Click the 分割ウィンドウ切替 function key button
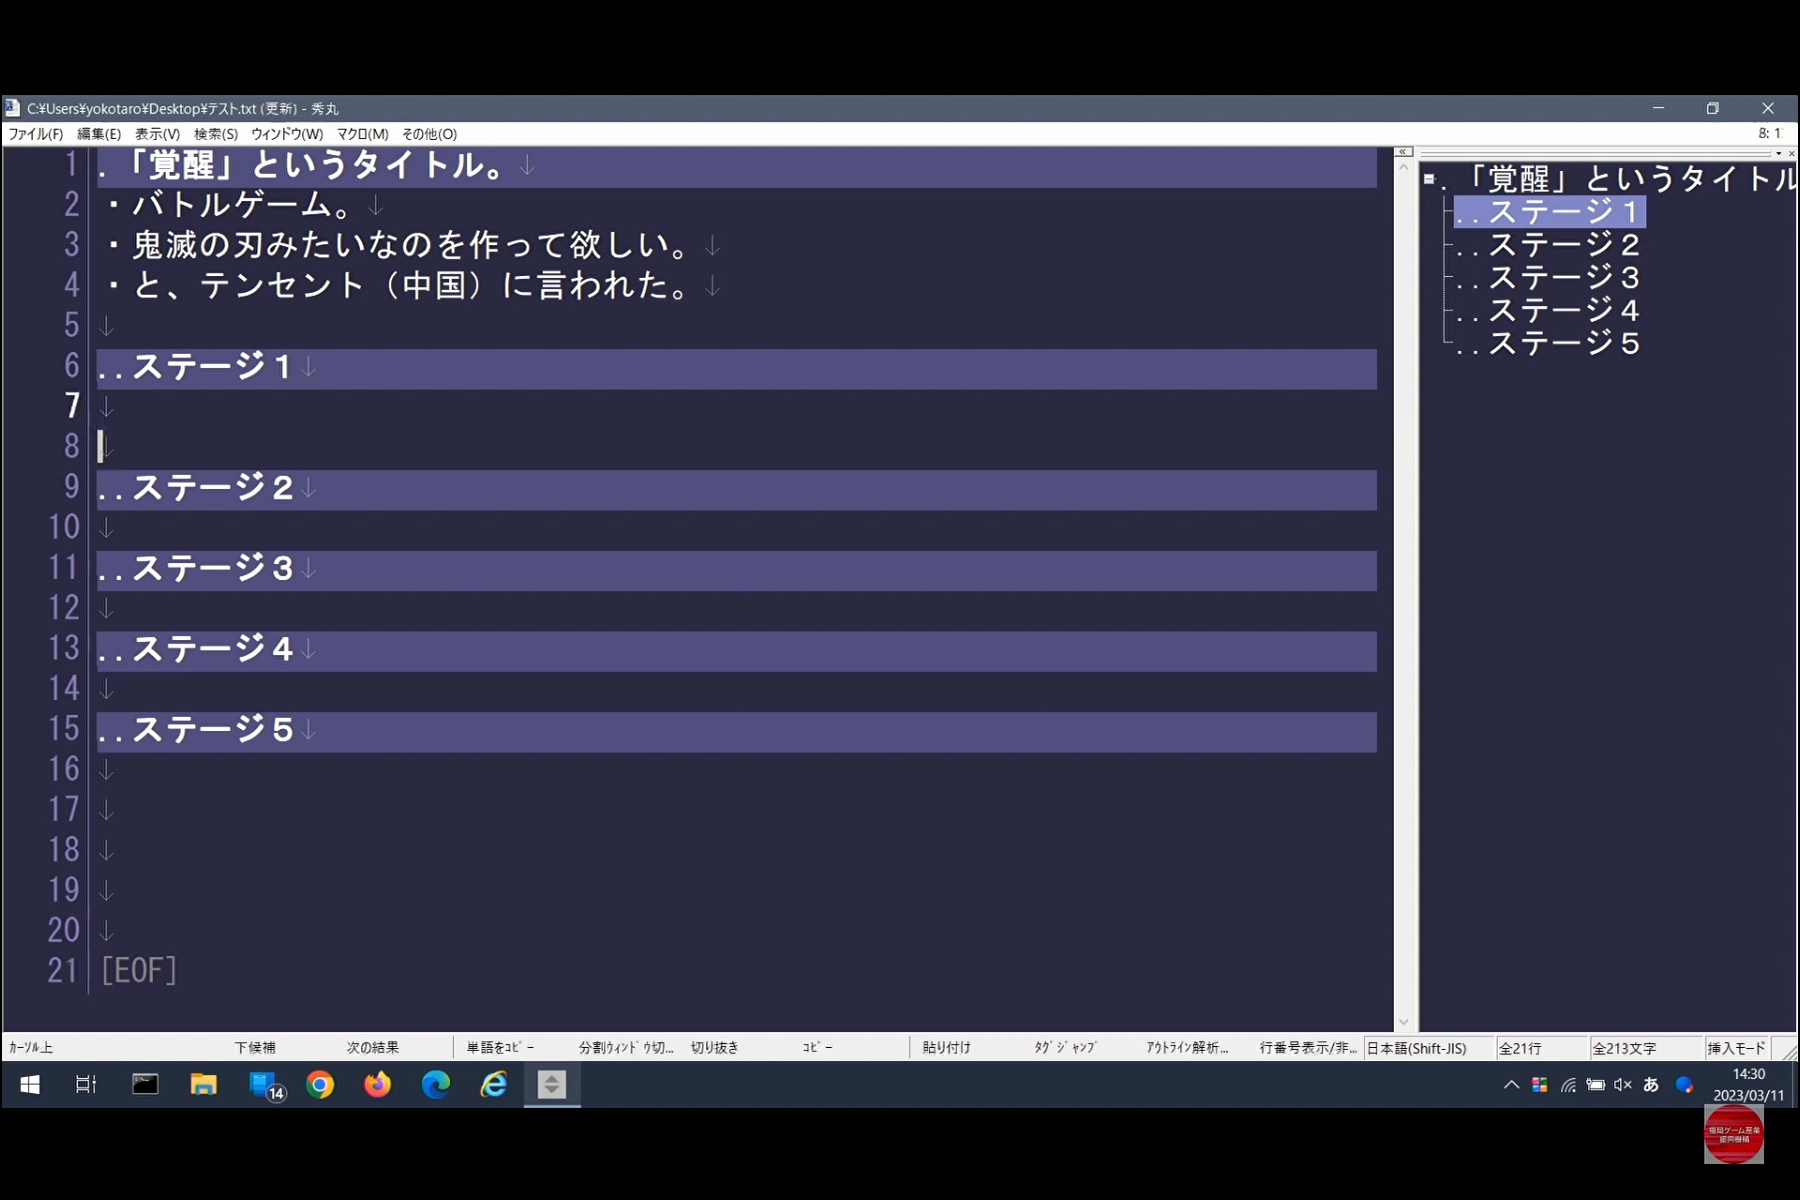1800x1200 pixels. 626,1047
